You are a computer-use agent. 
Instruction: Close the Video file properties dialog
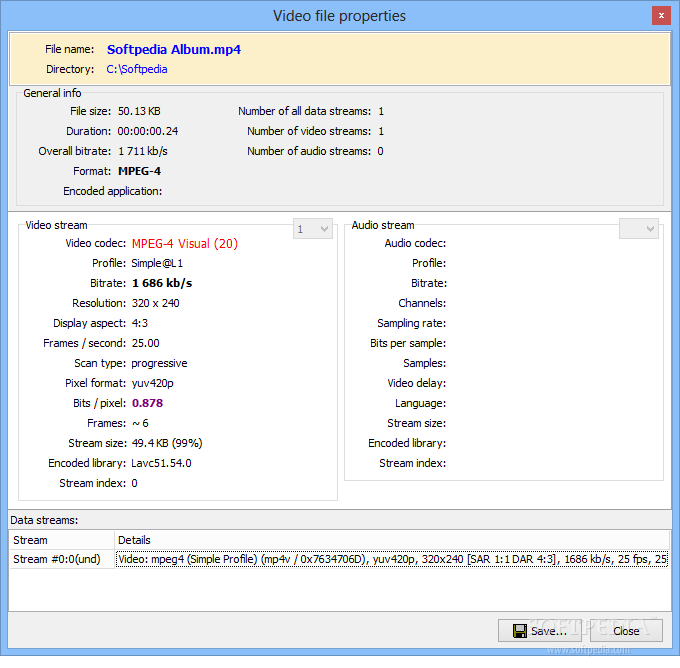point(626,631)
